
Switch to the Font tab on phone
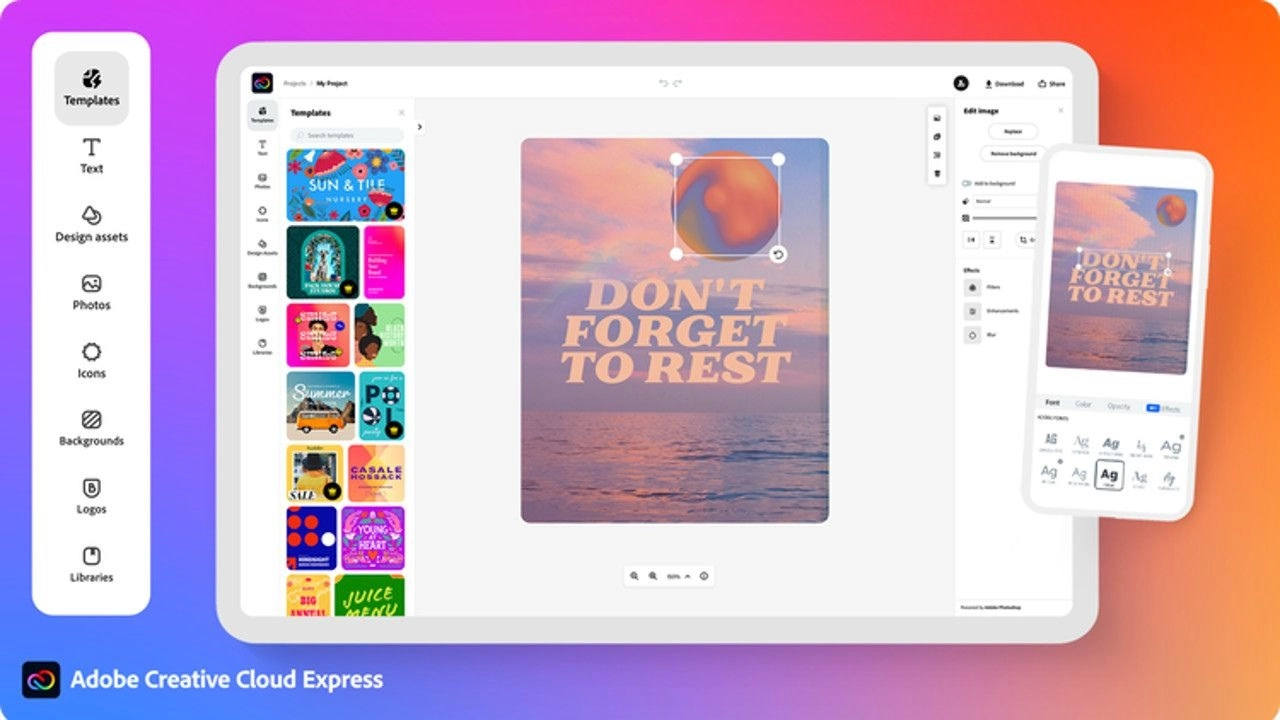1052,403
